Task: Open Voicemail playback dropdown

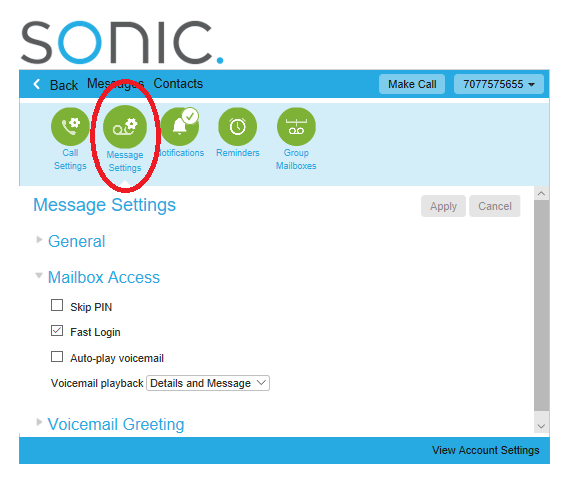Action: pyautogui.click(x=208, y=383)
